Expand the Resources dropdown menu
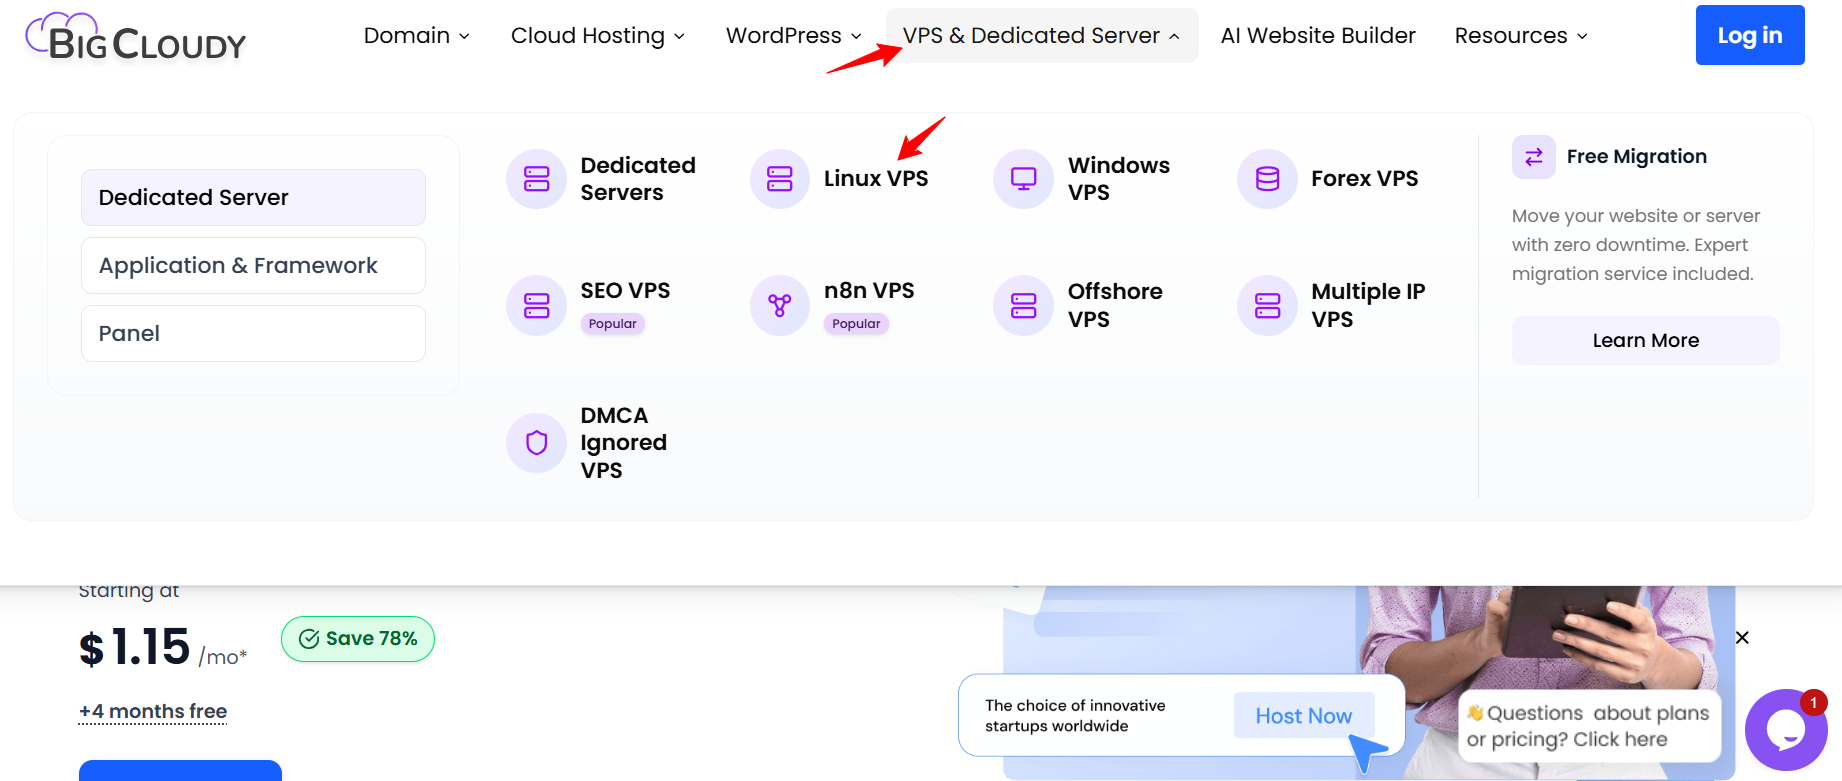This screenshot has width=1842, height=781. [1521, 36]
